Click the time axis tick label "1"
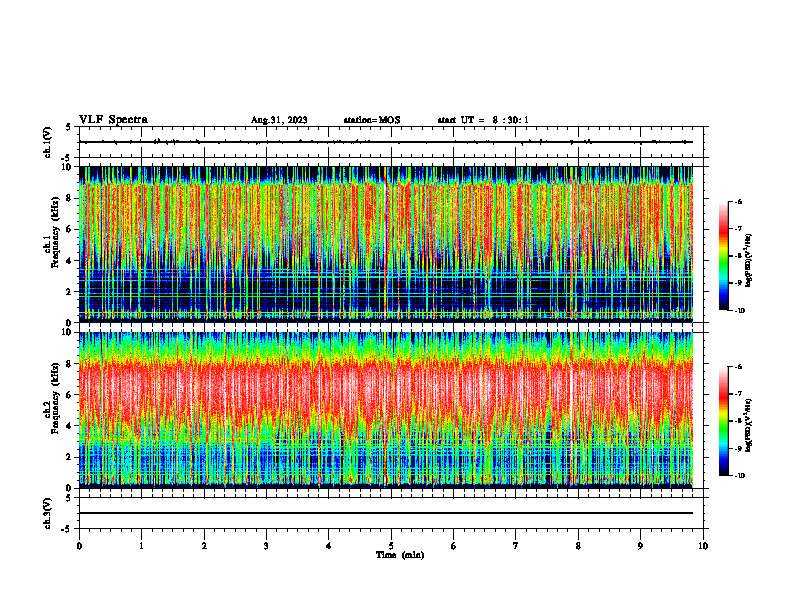This screenshot has width=792, height=612. click(x=141, y=546)
